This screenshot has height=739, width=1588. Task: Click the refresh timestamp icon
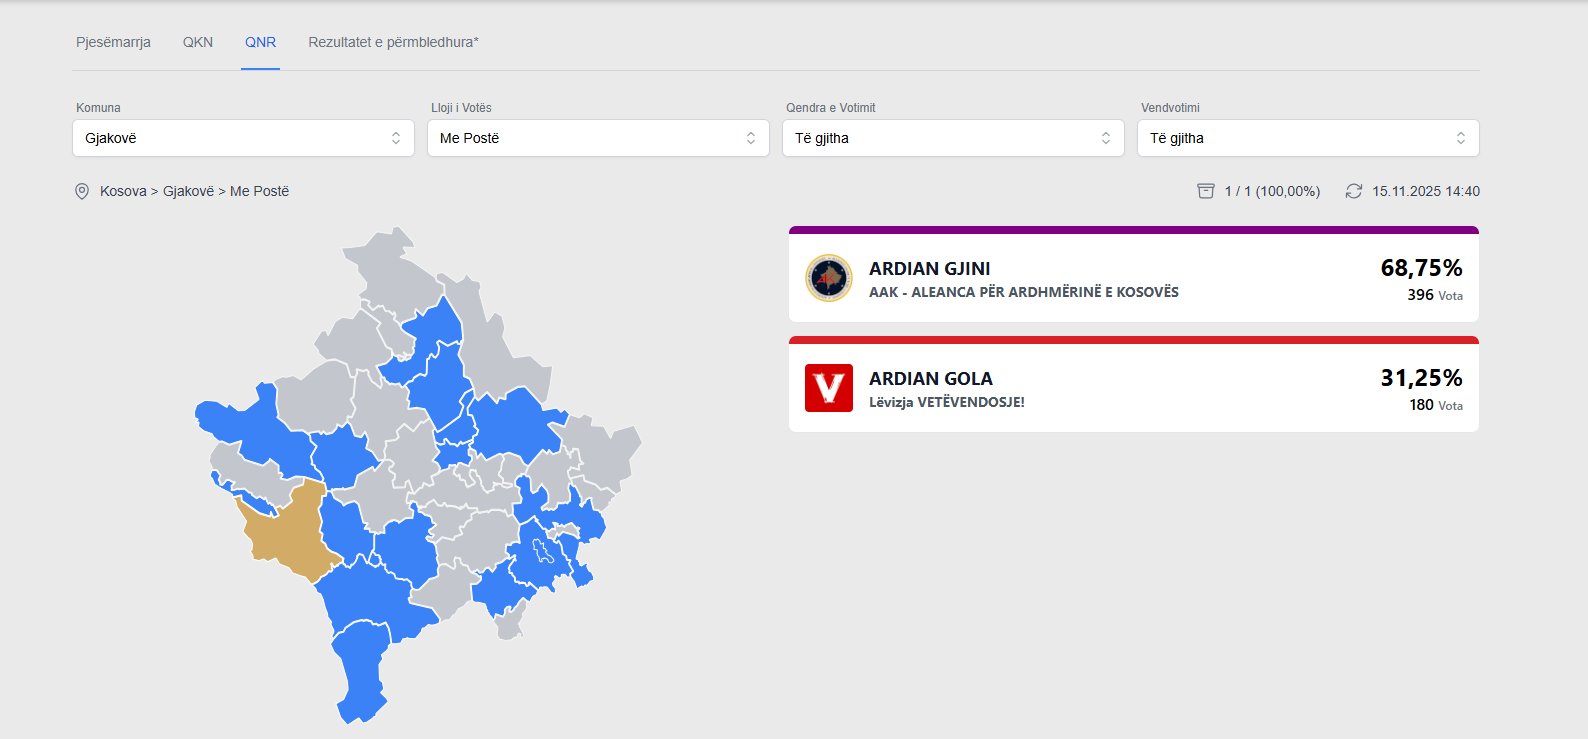click(1354, 191)
